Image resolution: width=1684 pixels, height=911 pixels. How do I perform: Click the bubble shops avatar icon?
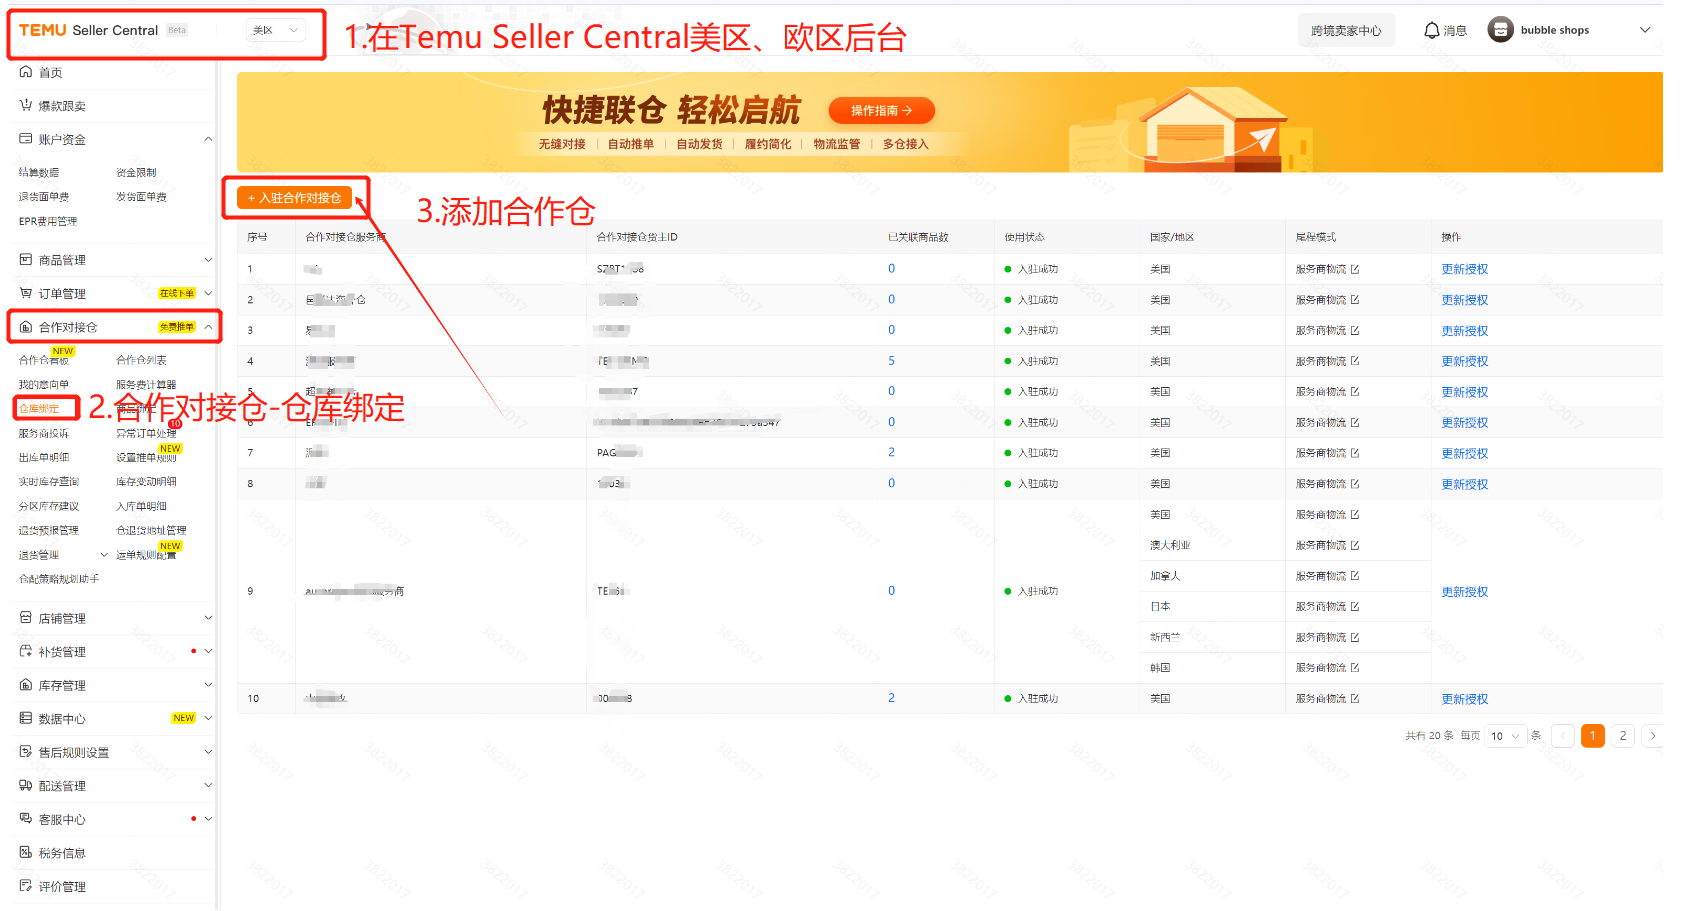[x=1500, y=30]
